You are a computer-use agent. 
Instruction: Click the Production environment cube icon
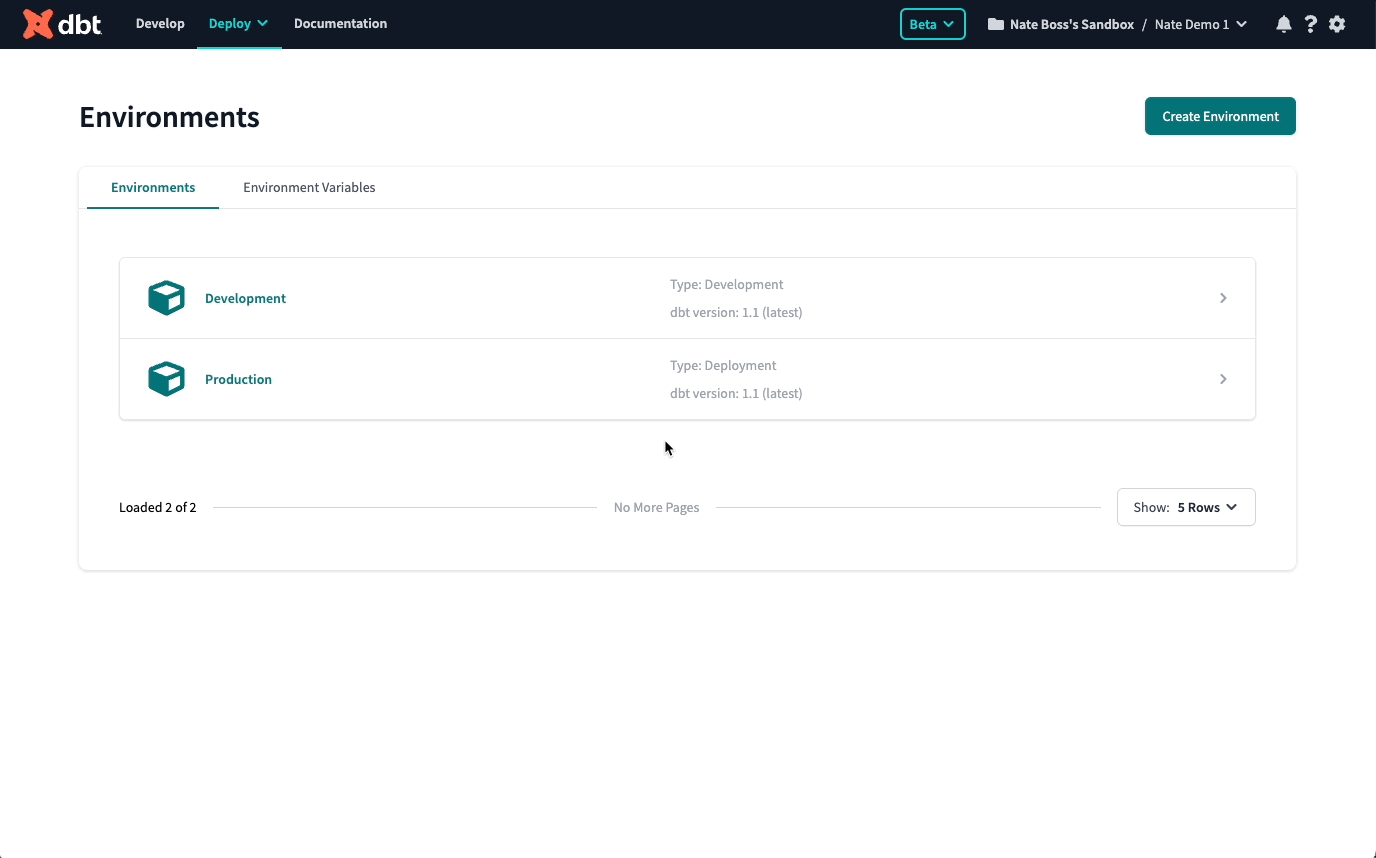[x=166, y=379]
